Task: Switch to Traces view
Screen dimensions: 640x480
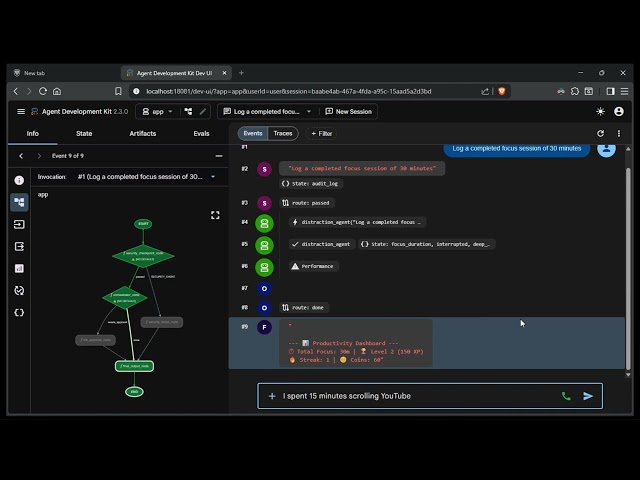Action: [x=283, y=133]
